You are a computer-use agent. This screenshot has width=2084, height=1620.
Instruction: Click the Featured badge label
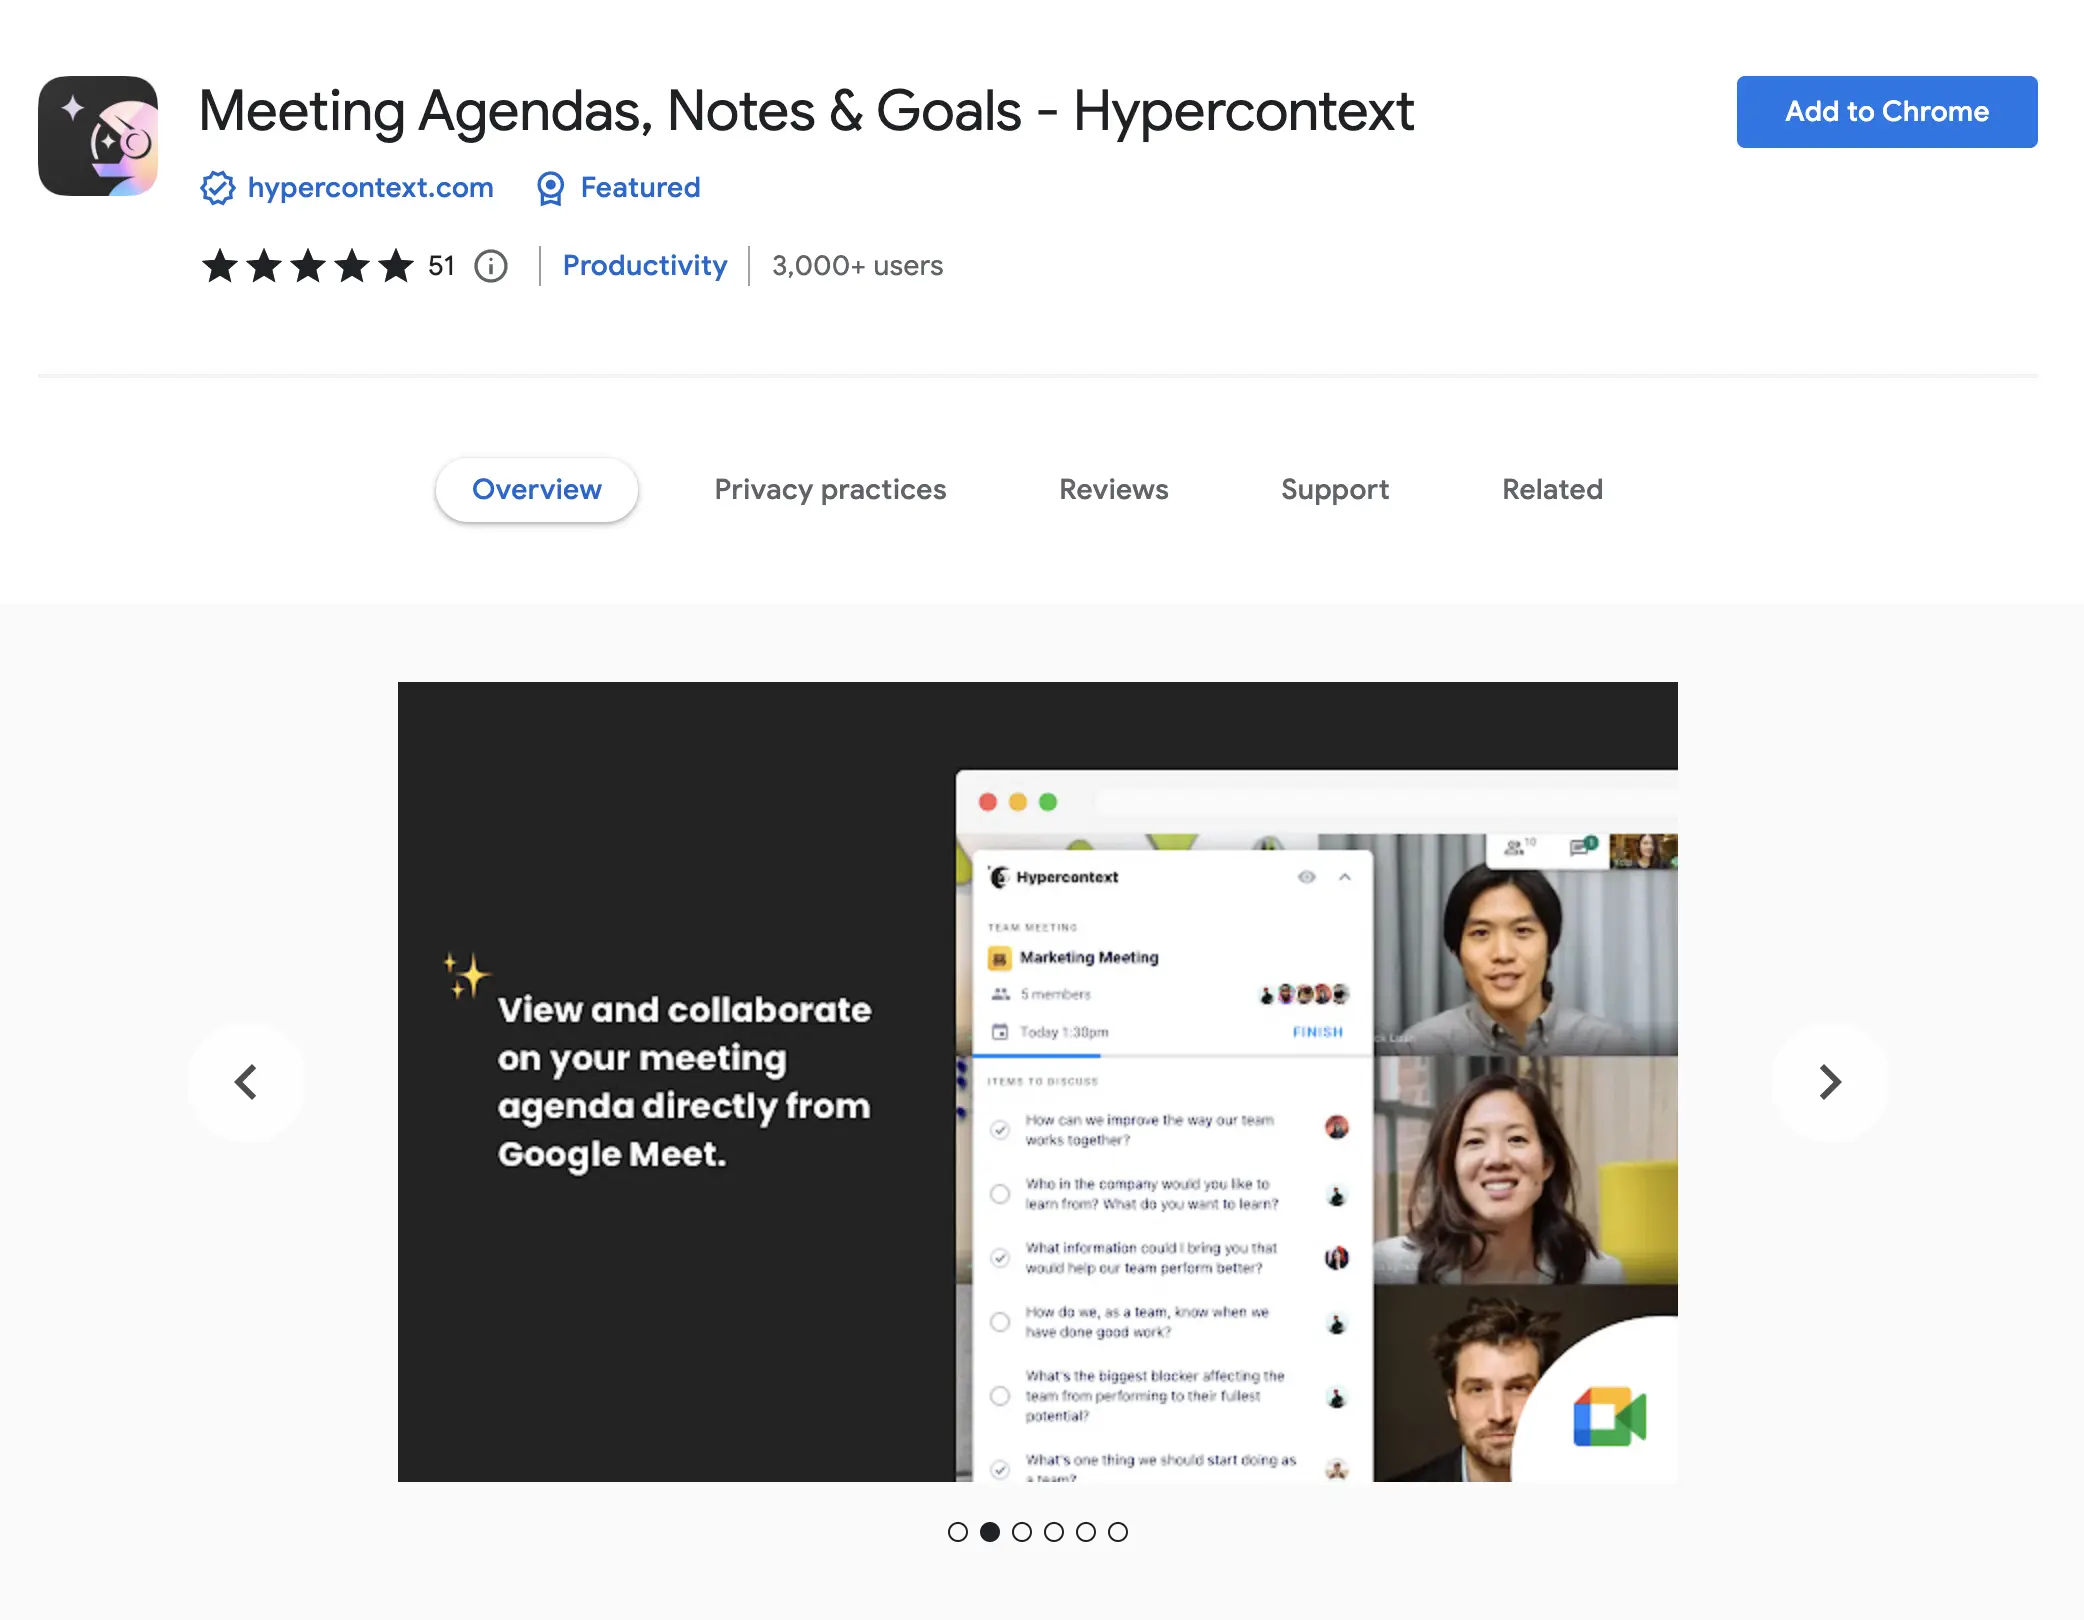tap(640, 188)
